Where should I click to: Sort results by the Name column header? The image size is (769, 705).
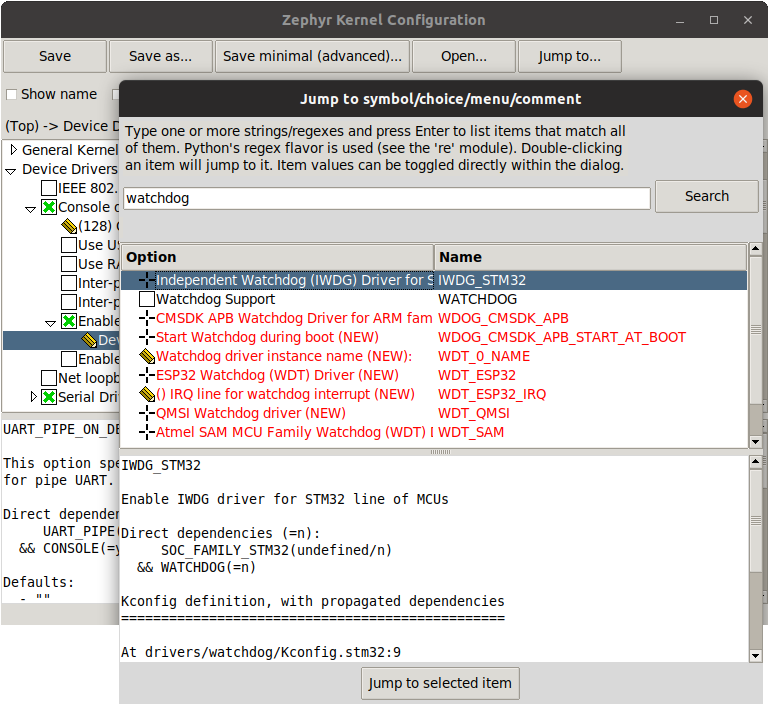coord(590,257)
